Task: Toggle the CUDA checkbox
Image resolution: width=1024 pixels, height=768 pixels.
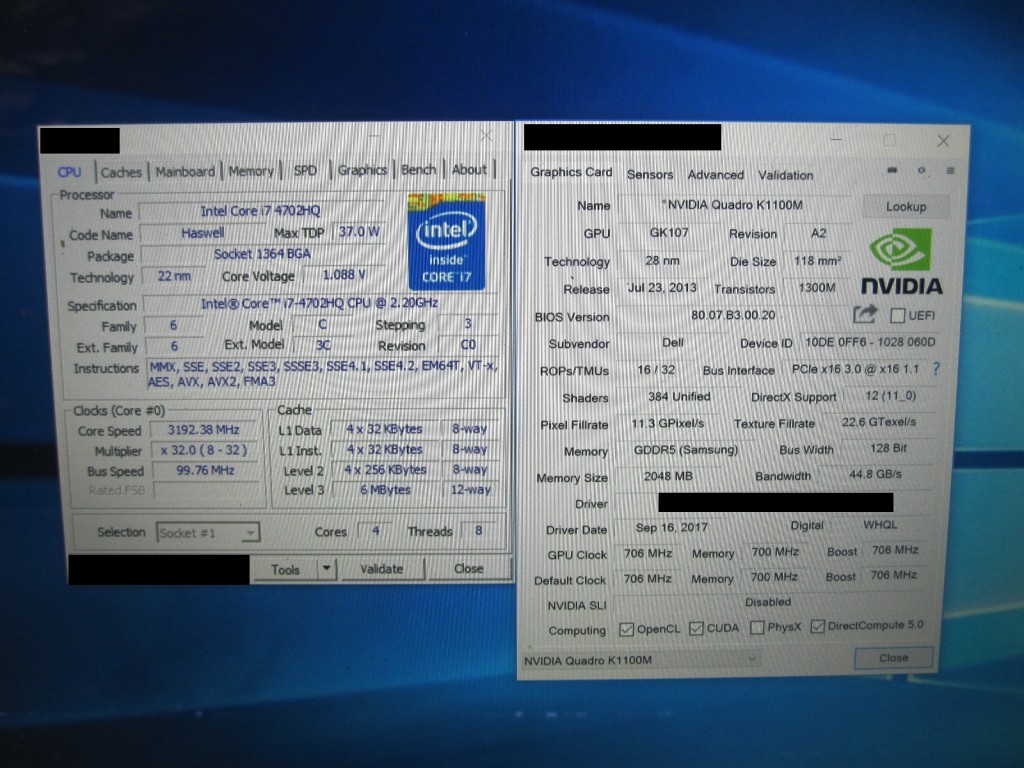Action: point(696,628)
